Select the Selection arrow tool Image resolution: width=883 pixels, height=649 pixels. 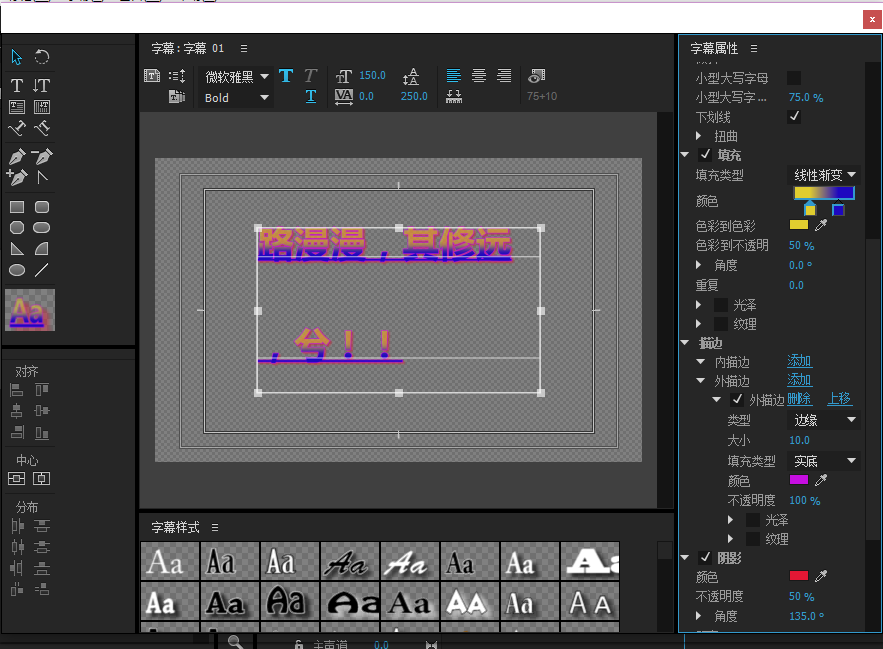click(16, 57)
